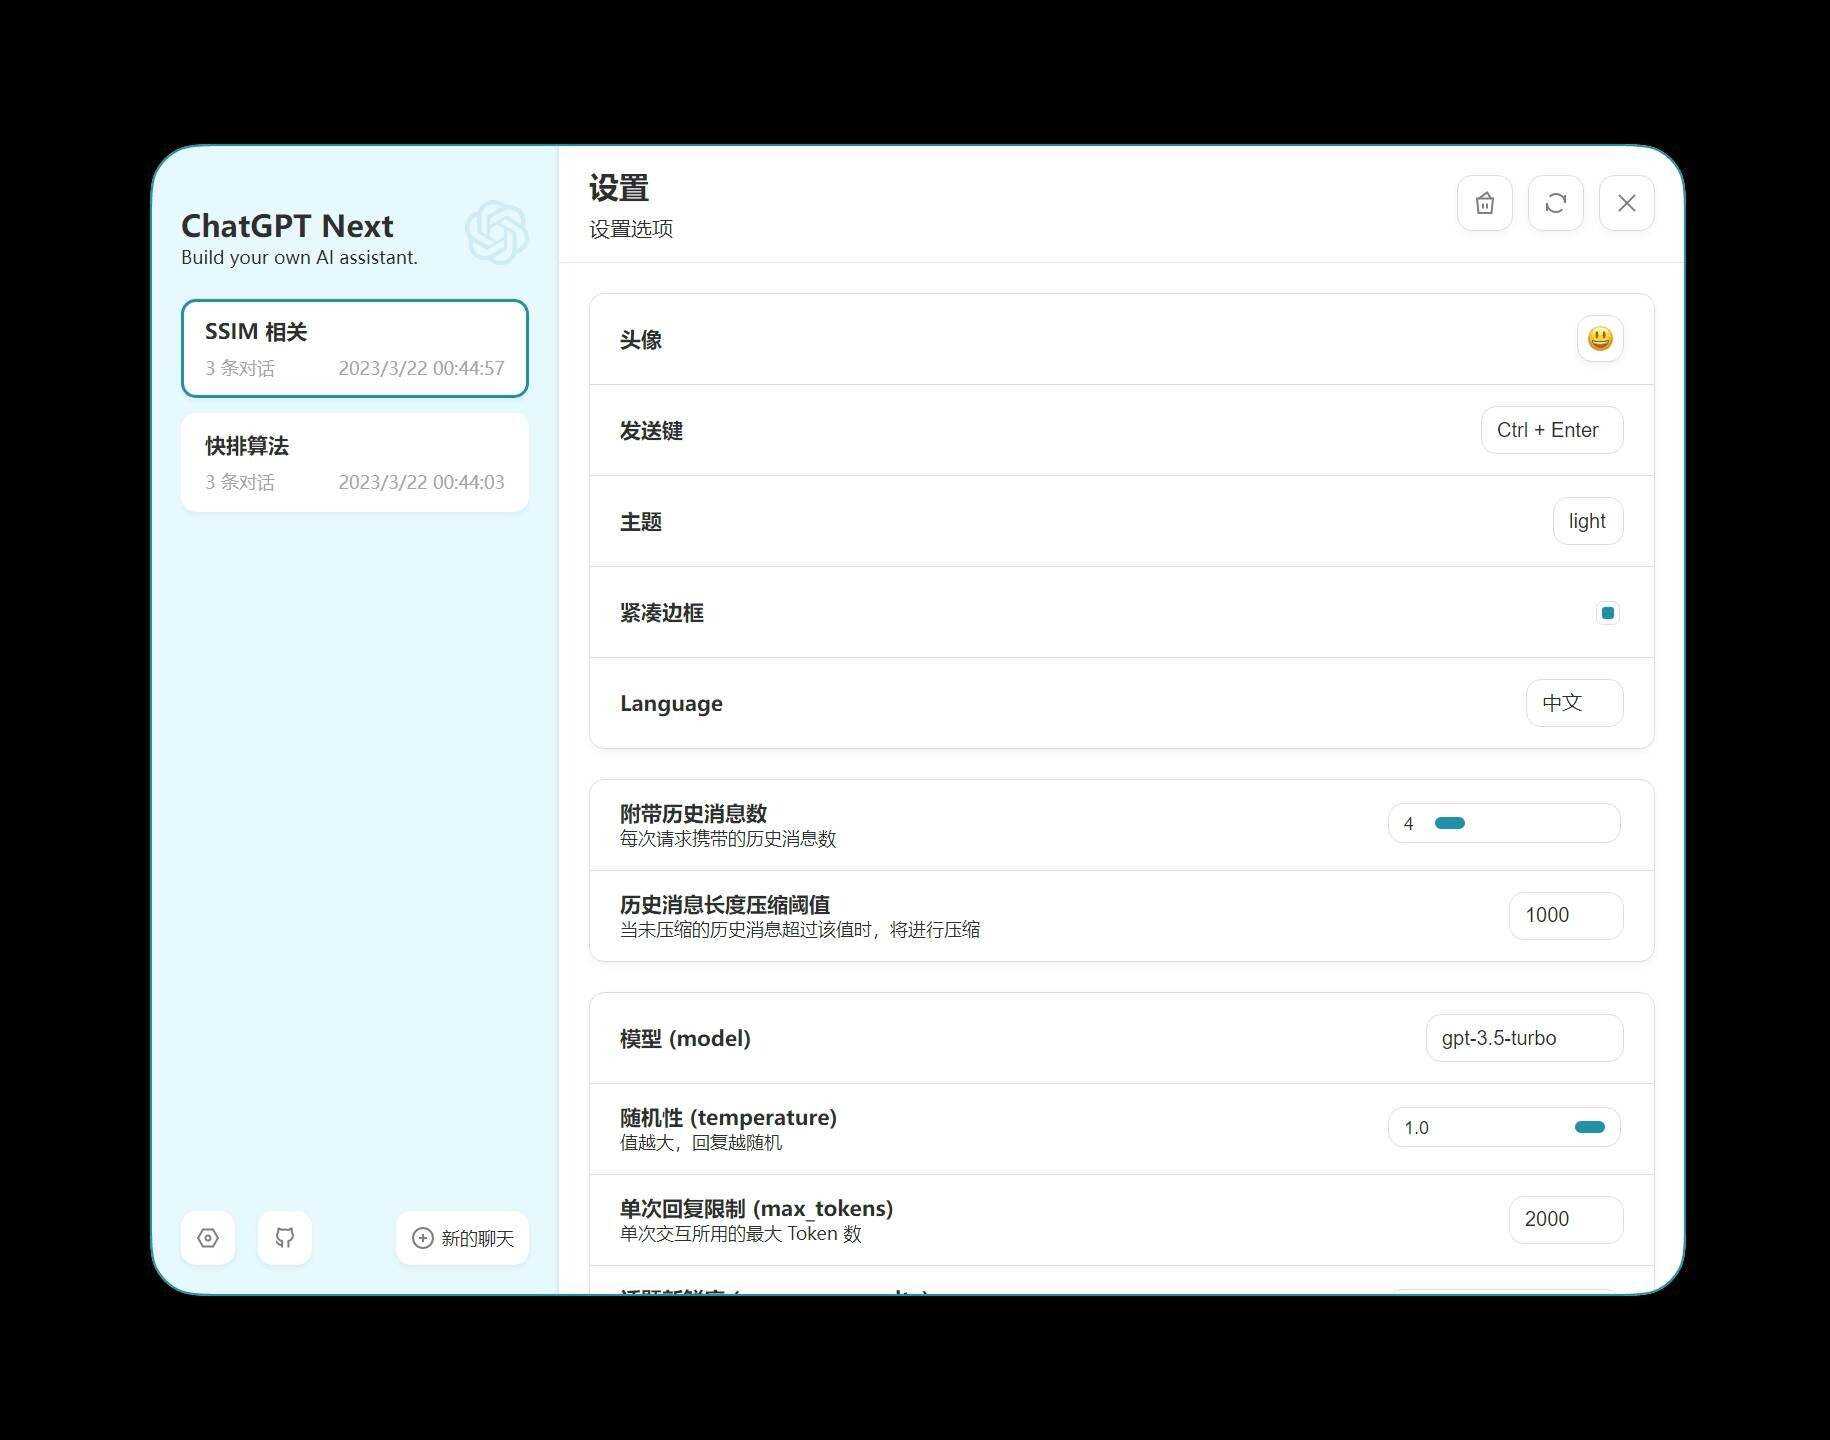This screenshot has height=1440, width=1830.
Task: Change theme by opening the light dropdown
Action: (1587, 521)
